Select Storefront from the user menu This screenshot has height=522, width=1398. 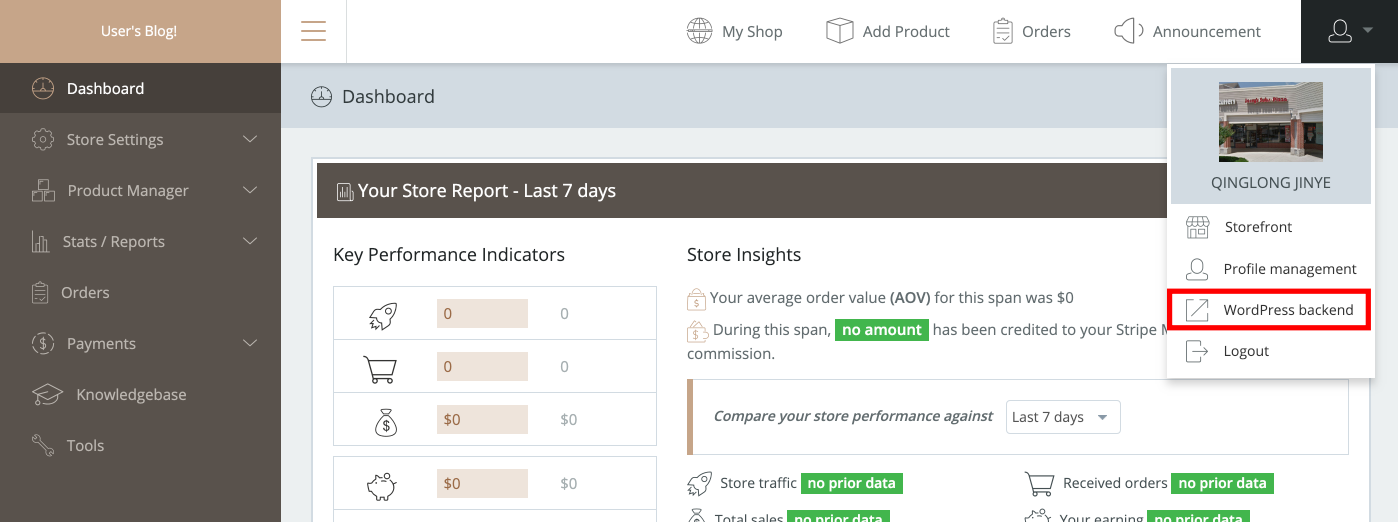(1258, 227)
